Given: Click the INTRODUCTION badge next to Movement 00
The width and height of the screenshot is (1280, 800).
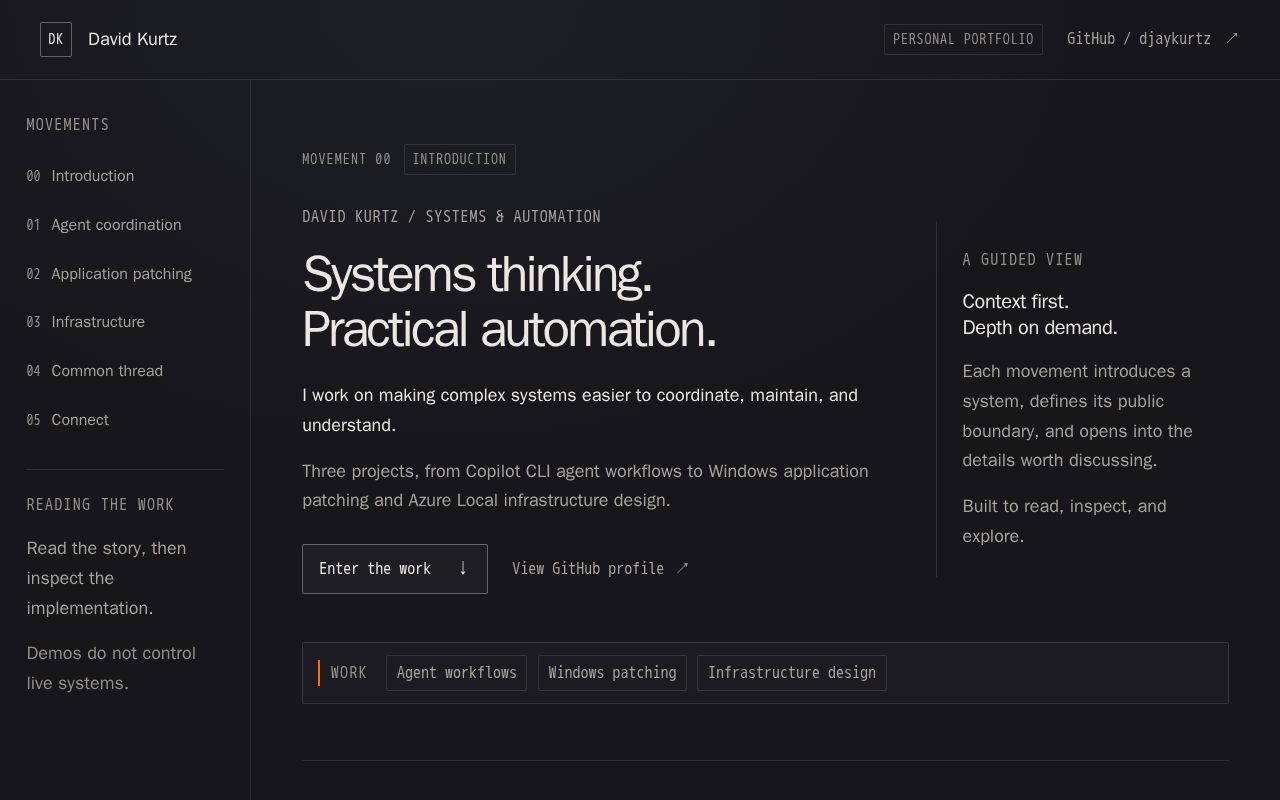Looking at the screenshot, I should (x=460, y=159).
